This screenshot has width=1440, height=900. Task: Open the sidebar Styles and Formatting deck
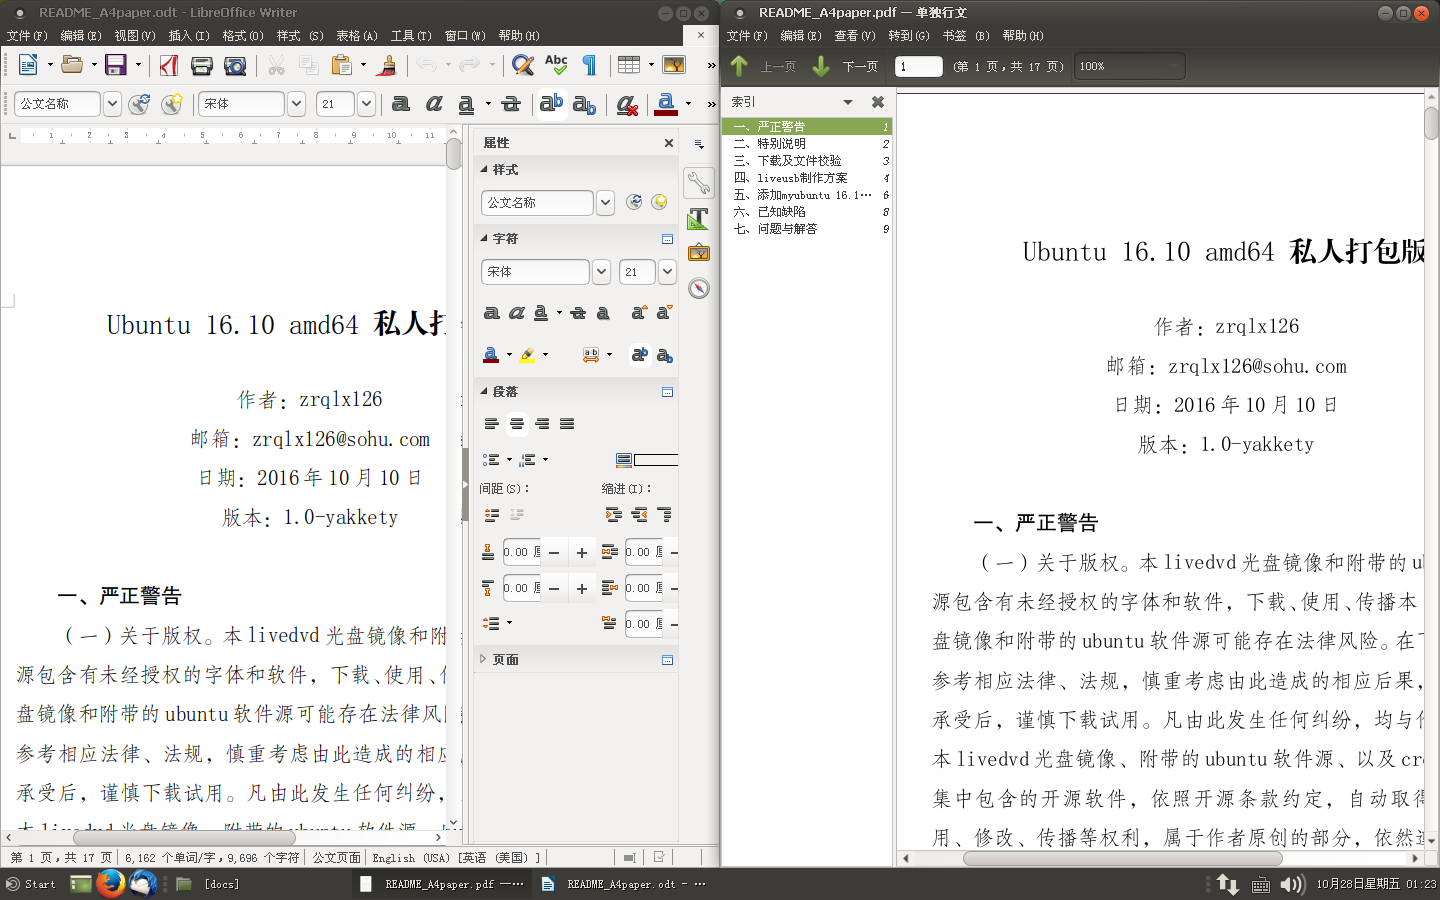pos(698,218)
